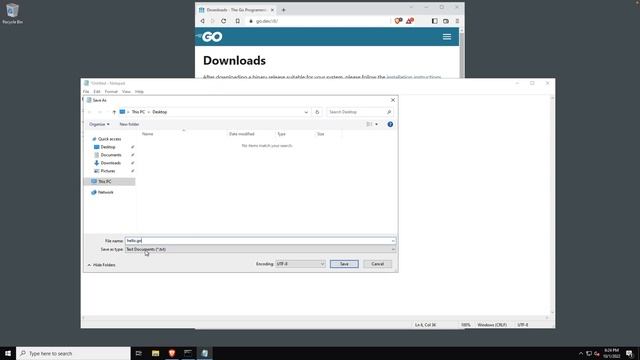640x360 pixels.
Task: Show hidden system tray icons
Action: click(581, 353)
